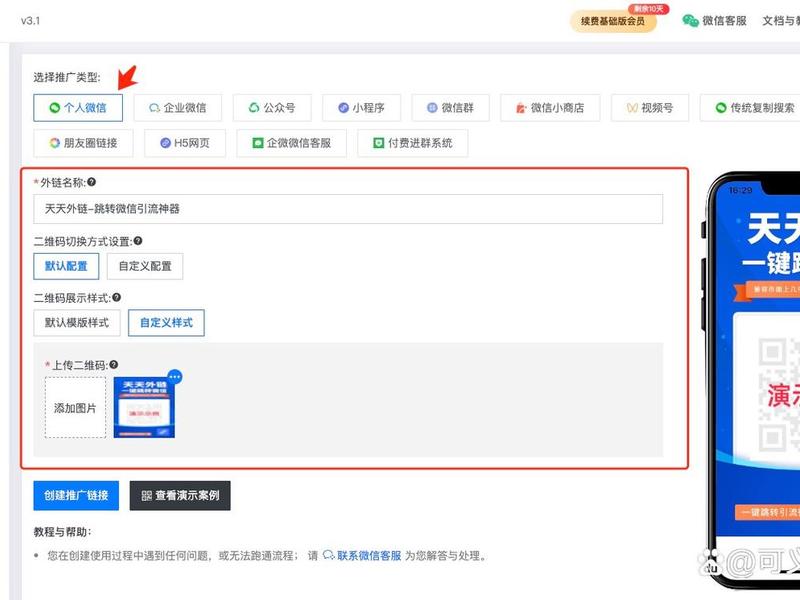Select 默认模版样式 display style
The height and width of the screenshot is (600, 800).
click(77, 322)
